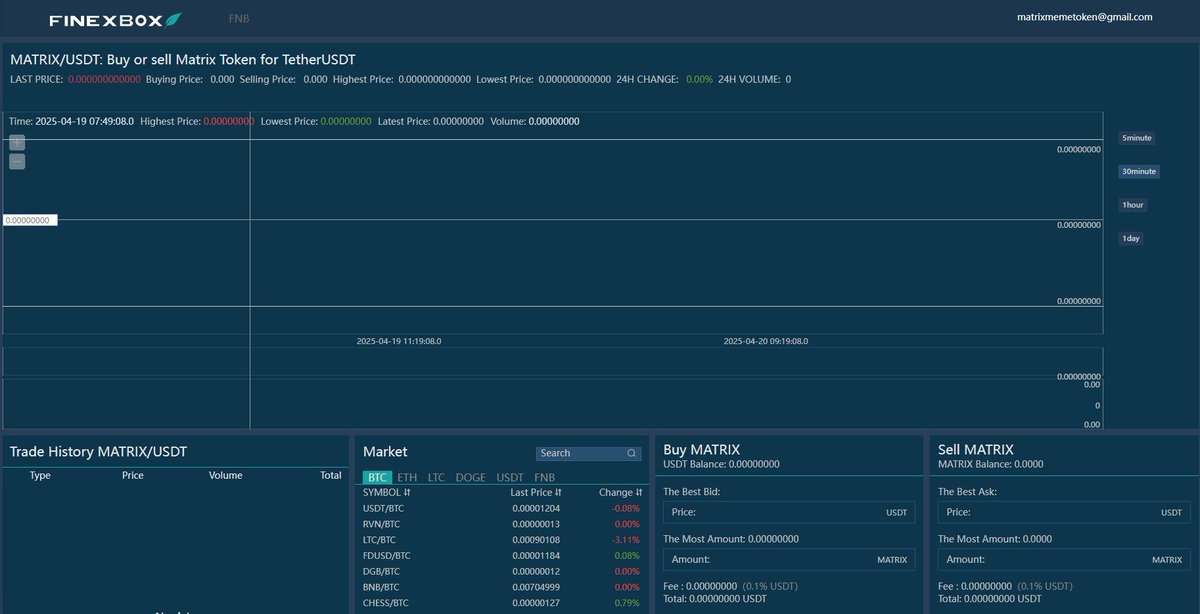
Task: Select the 5minute chart interval
Action: (1136, 138)
